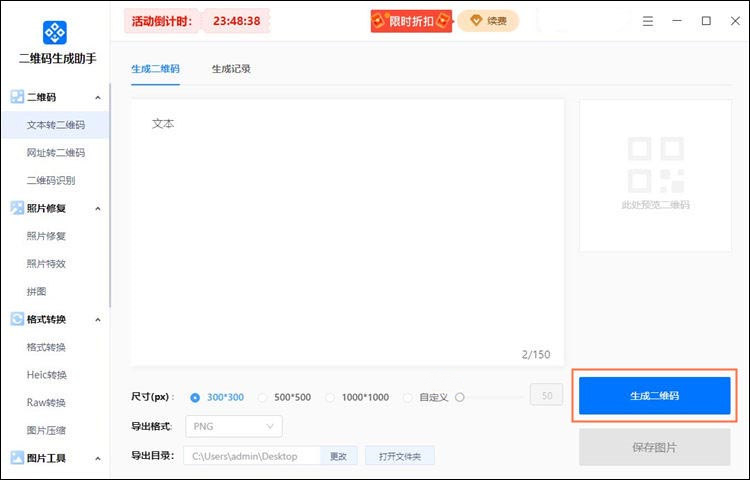Image resolution: width=750 pixels, height=480 pixels.
Task: Click the 格式转换 section icon
Action: (x=17, y=319)
